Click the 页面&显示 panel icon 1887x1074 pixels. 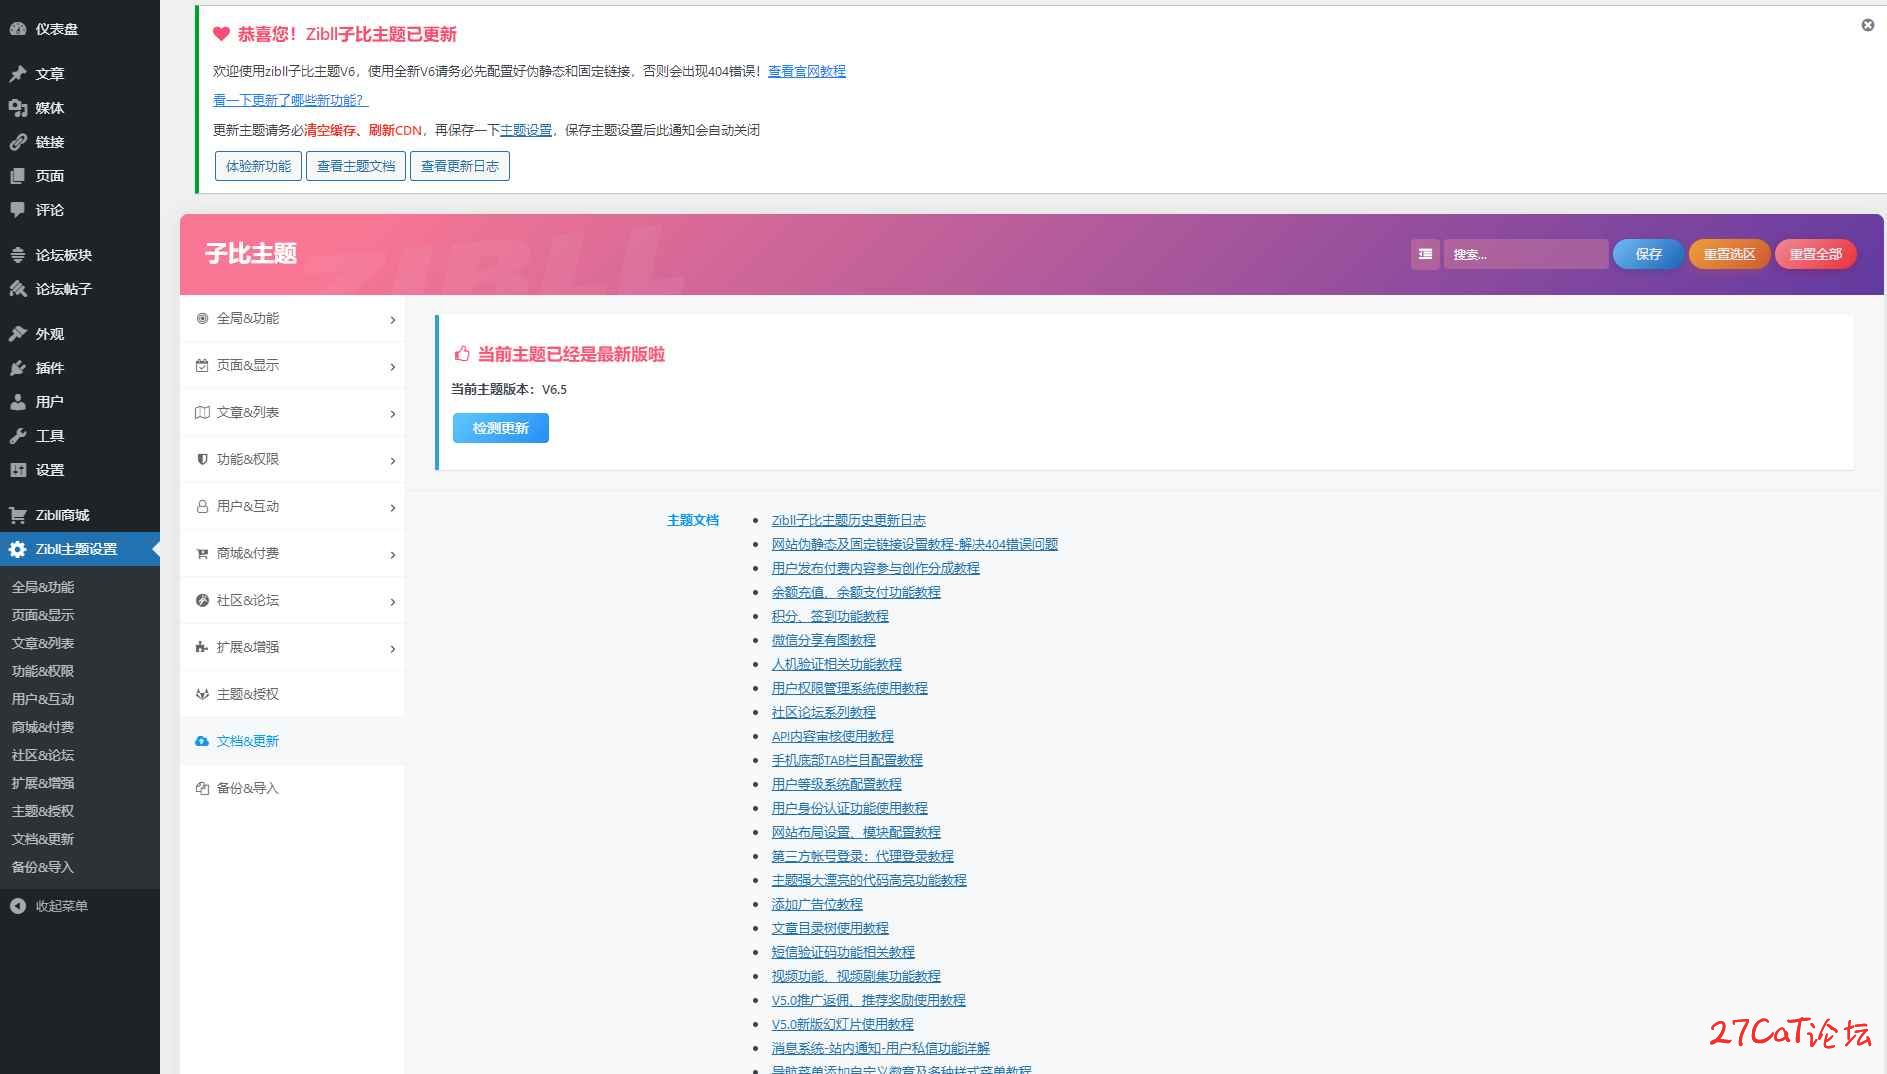202,365
